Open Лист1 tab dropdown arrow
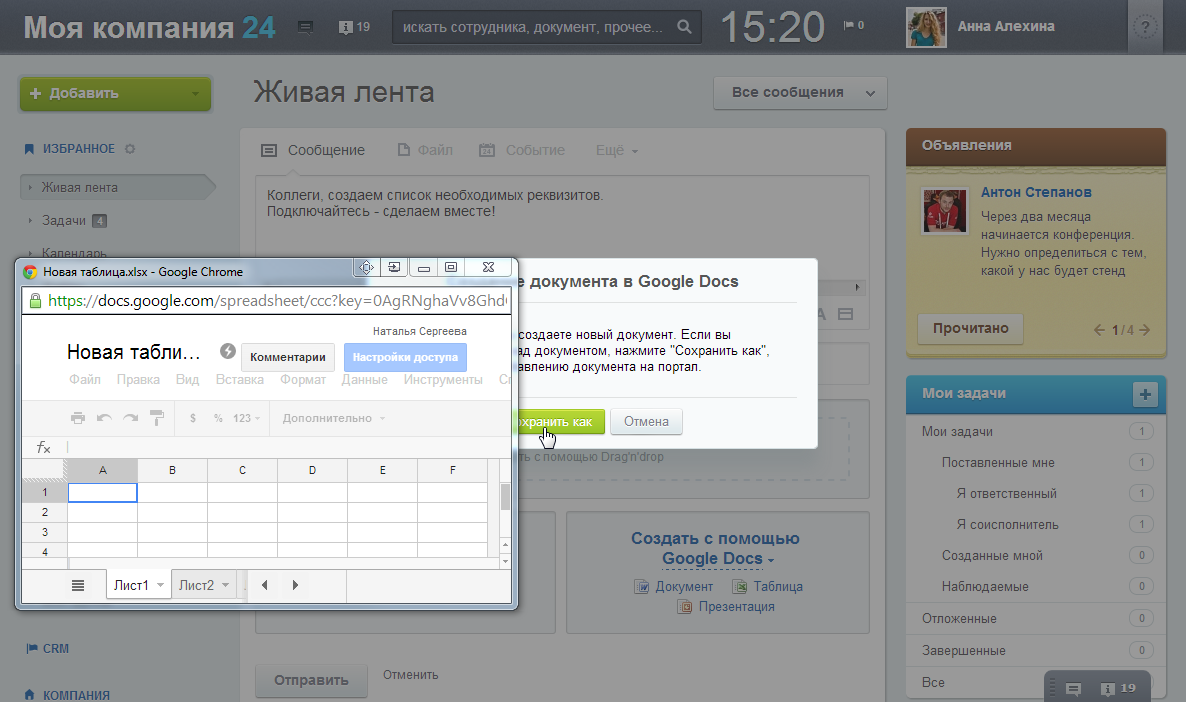The image size is (1186, 702). tap(160, 586)
